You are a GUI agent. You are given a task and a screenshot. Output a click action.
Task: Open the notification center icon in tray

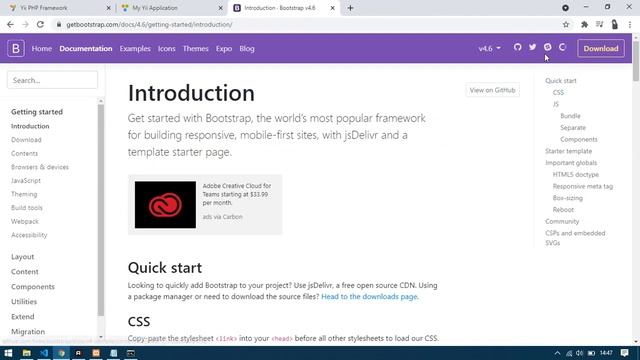(x=624, y=353)
